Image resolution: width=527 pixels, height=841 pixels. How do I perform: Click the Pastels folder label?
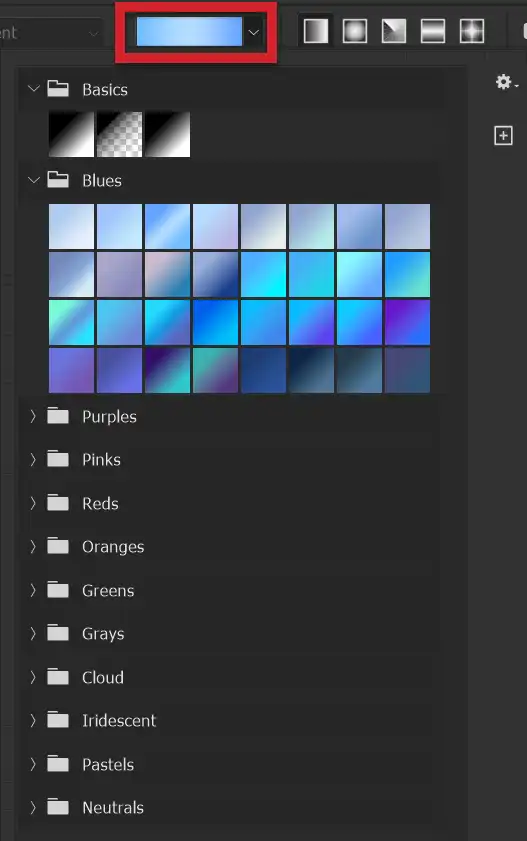click(108, 764)
